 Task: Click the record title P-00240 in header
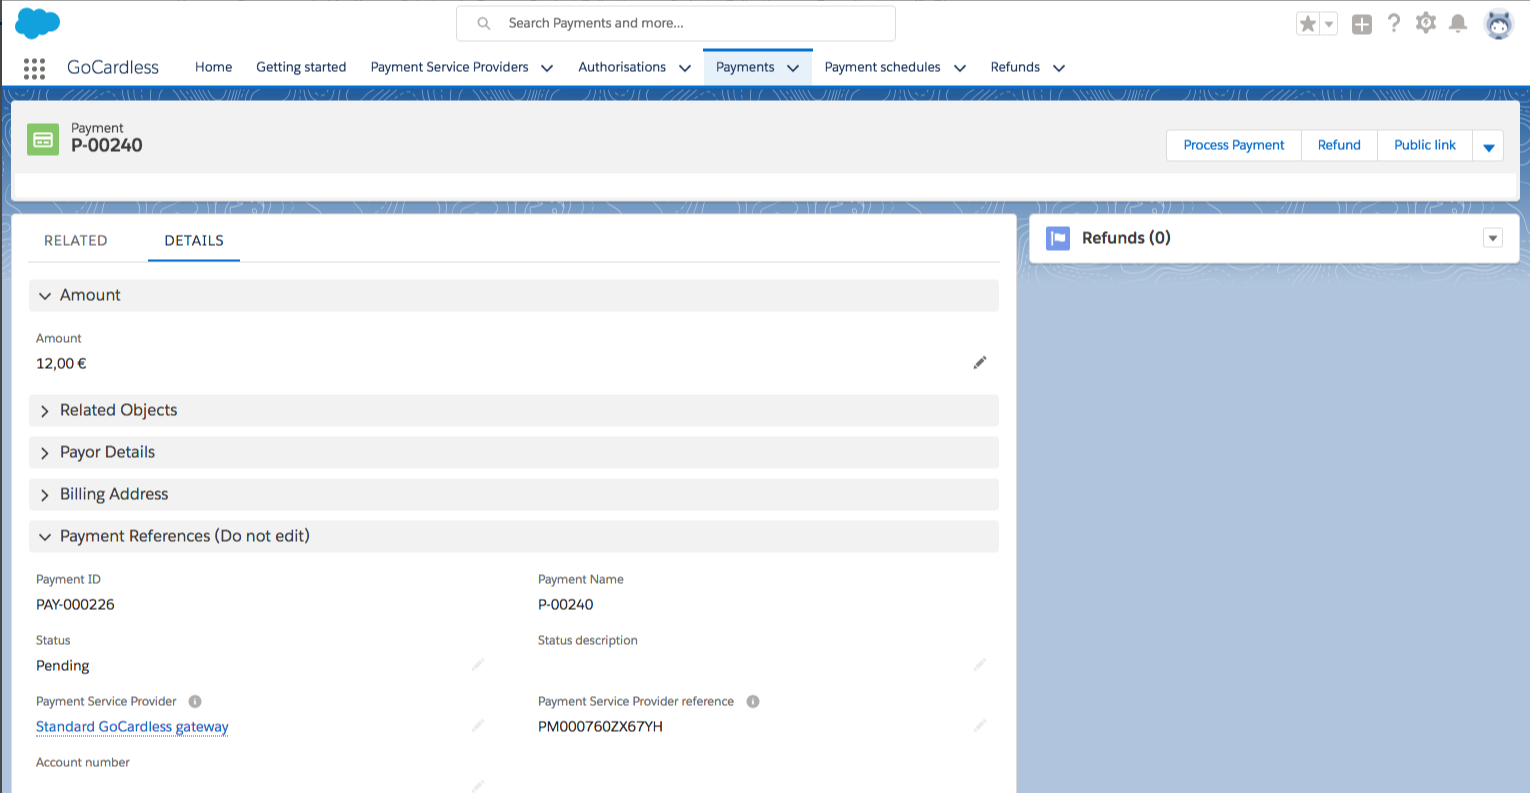click(107, 145)
